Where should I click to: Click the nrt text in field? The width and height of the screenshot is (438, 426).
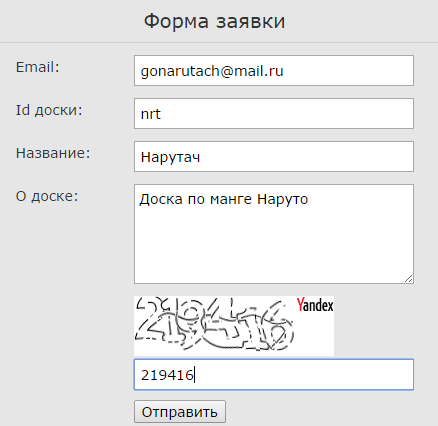[x=151, y=114]
